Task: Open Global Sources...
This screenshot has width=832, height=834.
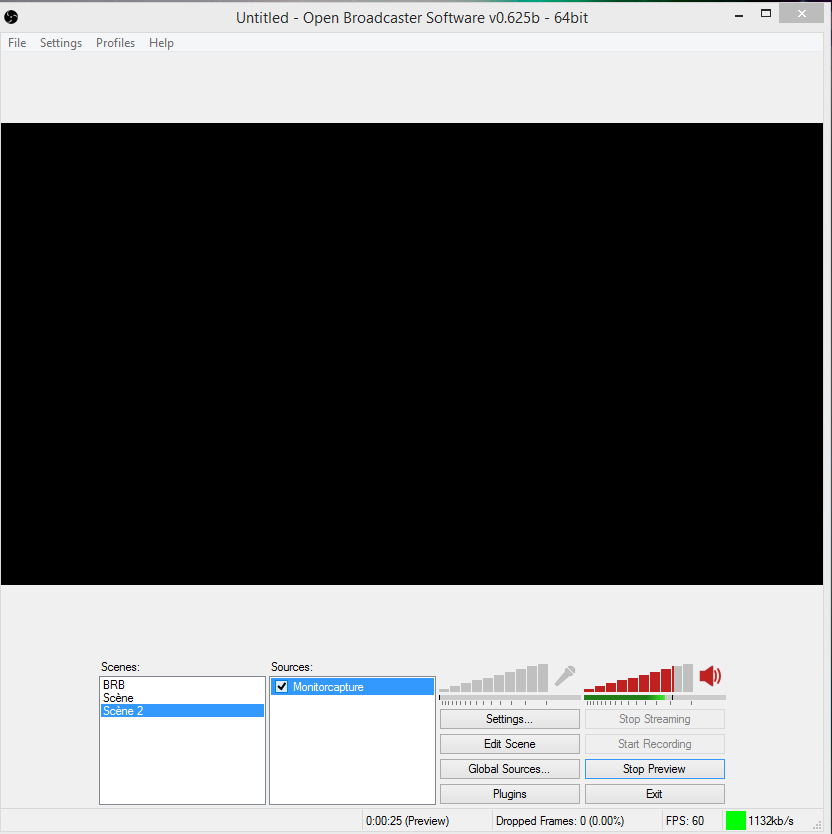Action: pos(510,769)
